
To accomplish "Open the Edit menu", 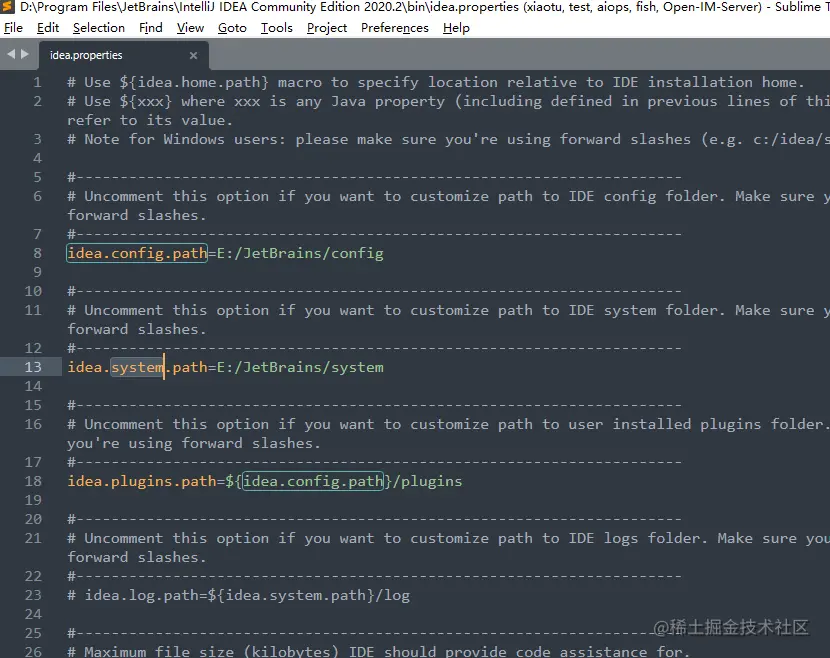I will [x=47, y=27].
